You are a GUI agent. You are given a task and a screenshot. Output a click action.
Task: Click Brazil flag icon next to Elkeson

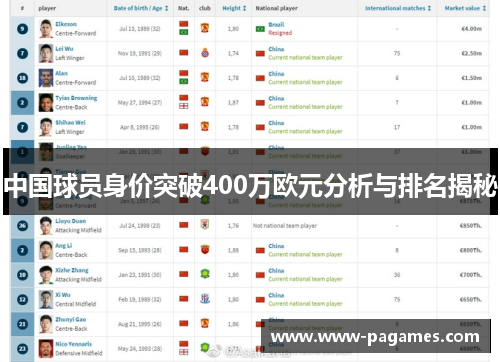(184, 32)
